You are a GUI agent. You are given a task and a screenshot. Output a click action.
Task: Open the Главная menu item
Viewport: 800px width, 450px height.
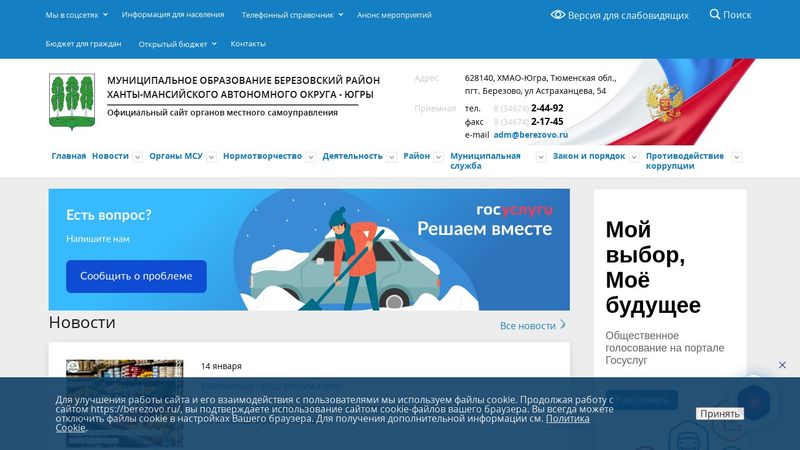68,156
